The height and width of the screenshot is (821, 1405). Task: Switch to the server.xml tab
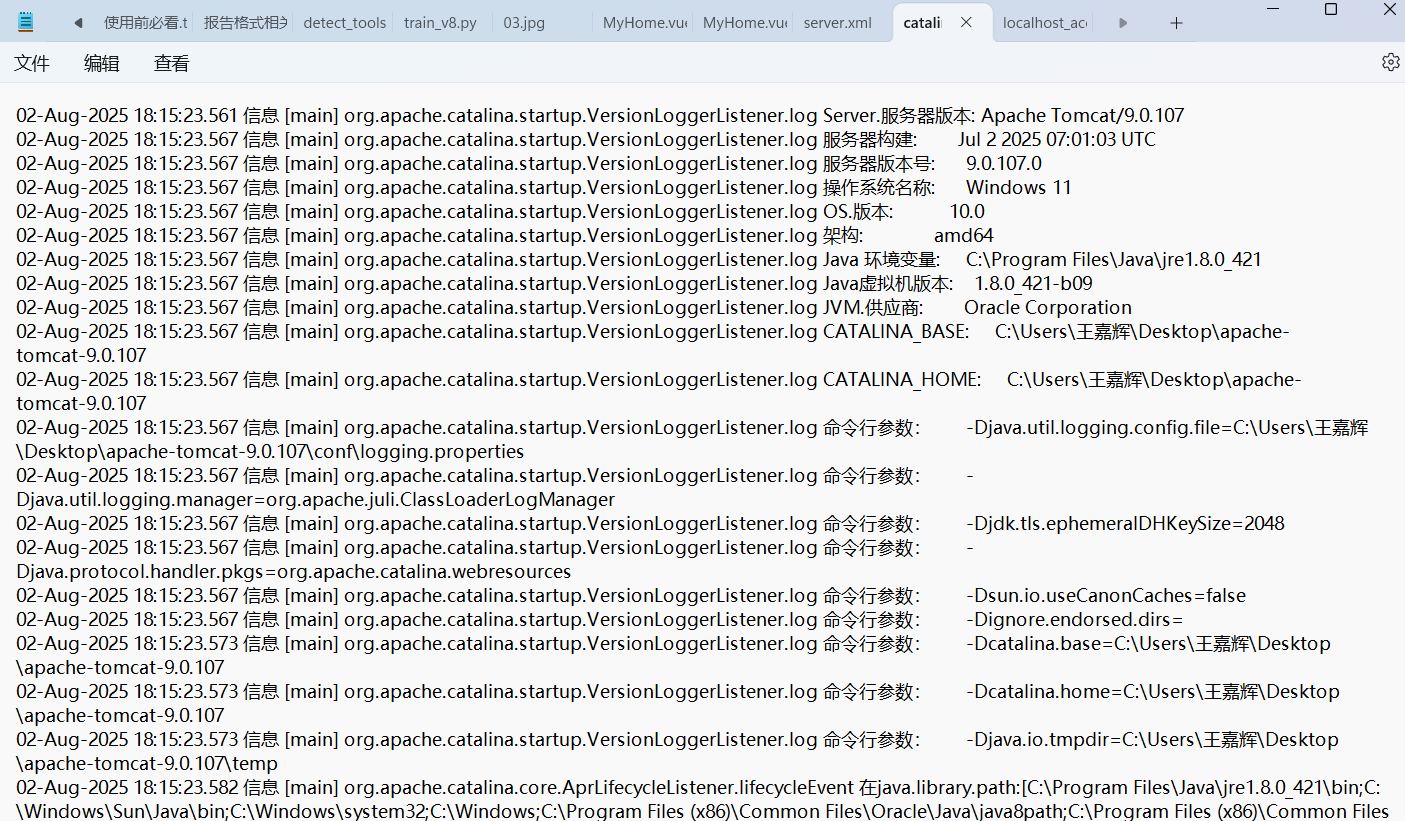click(x=838, y=22)
